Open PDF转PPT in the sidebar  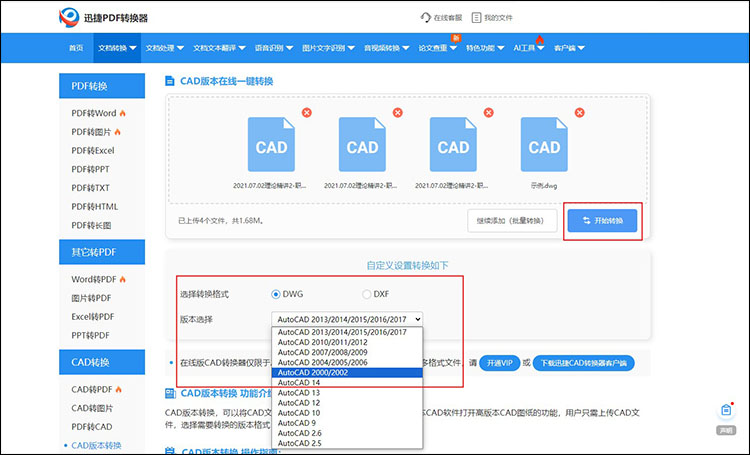pos(90,169)
